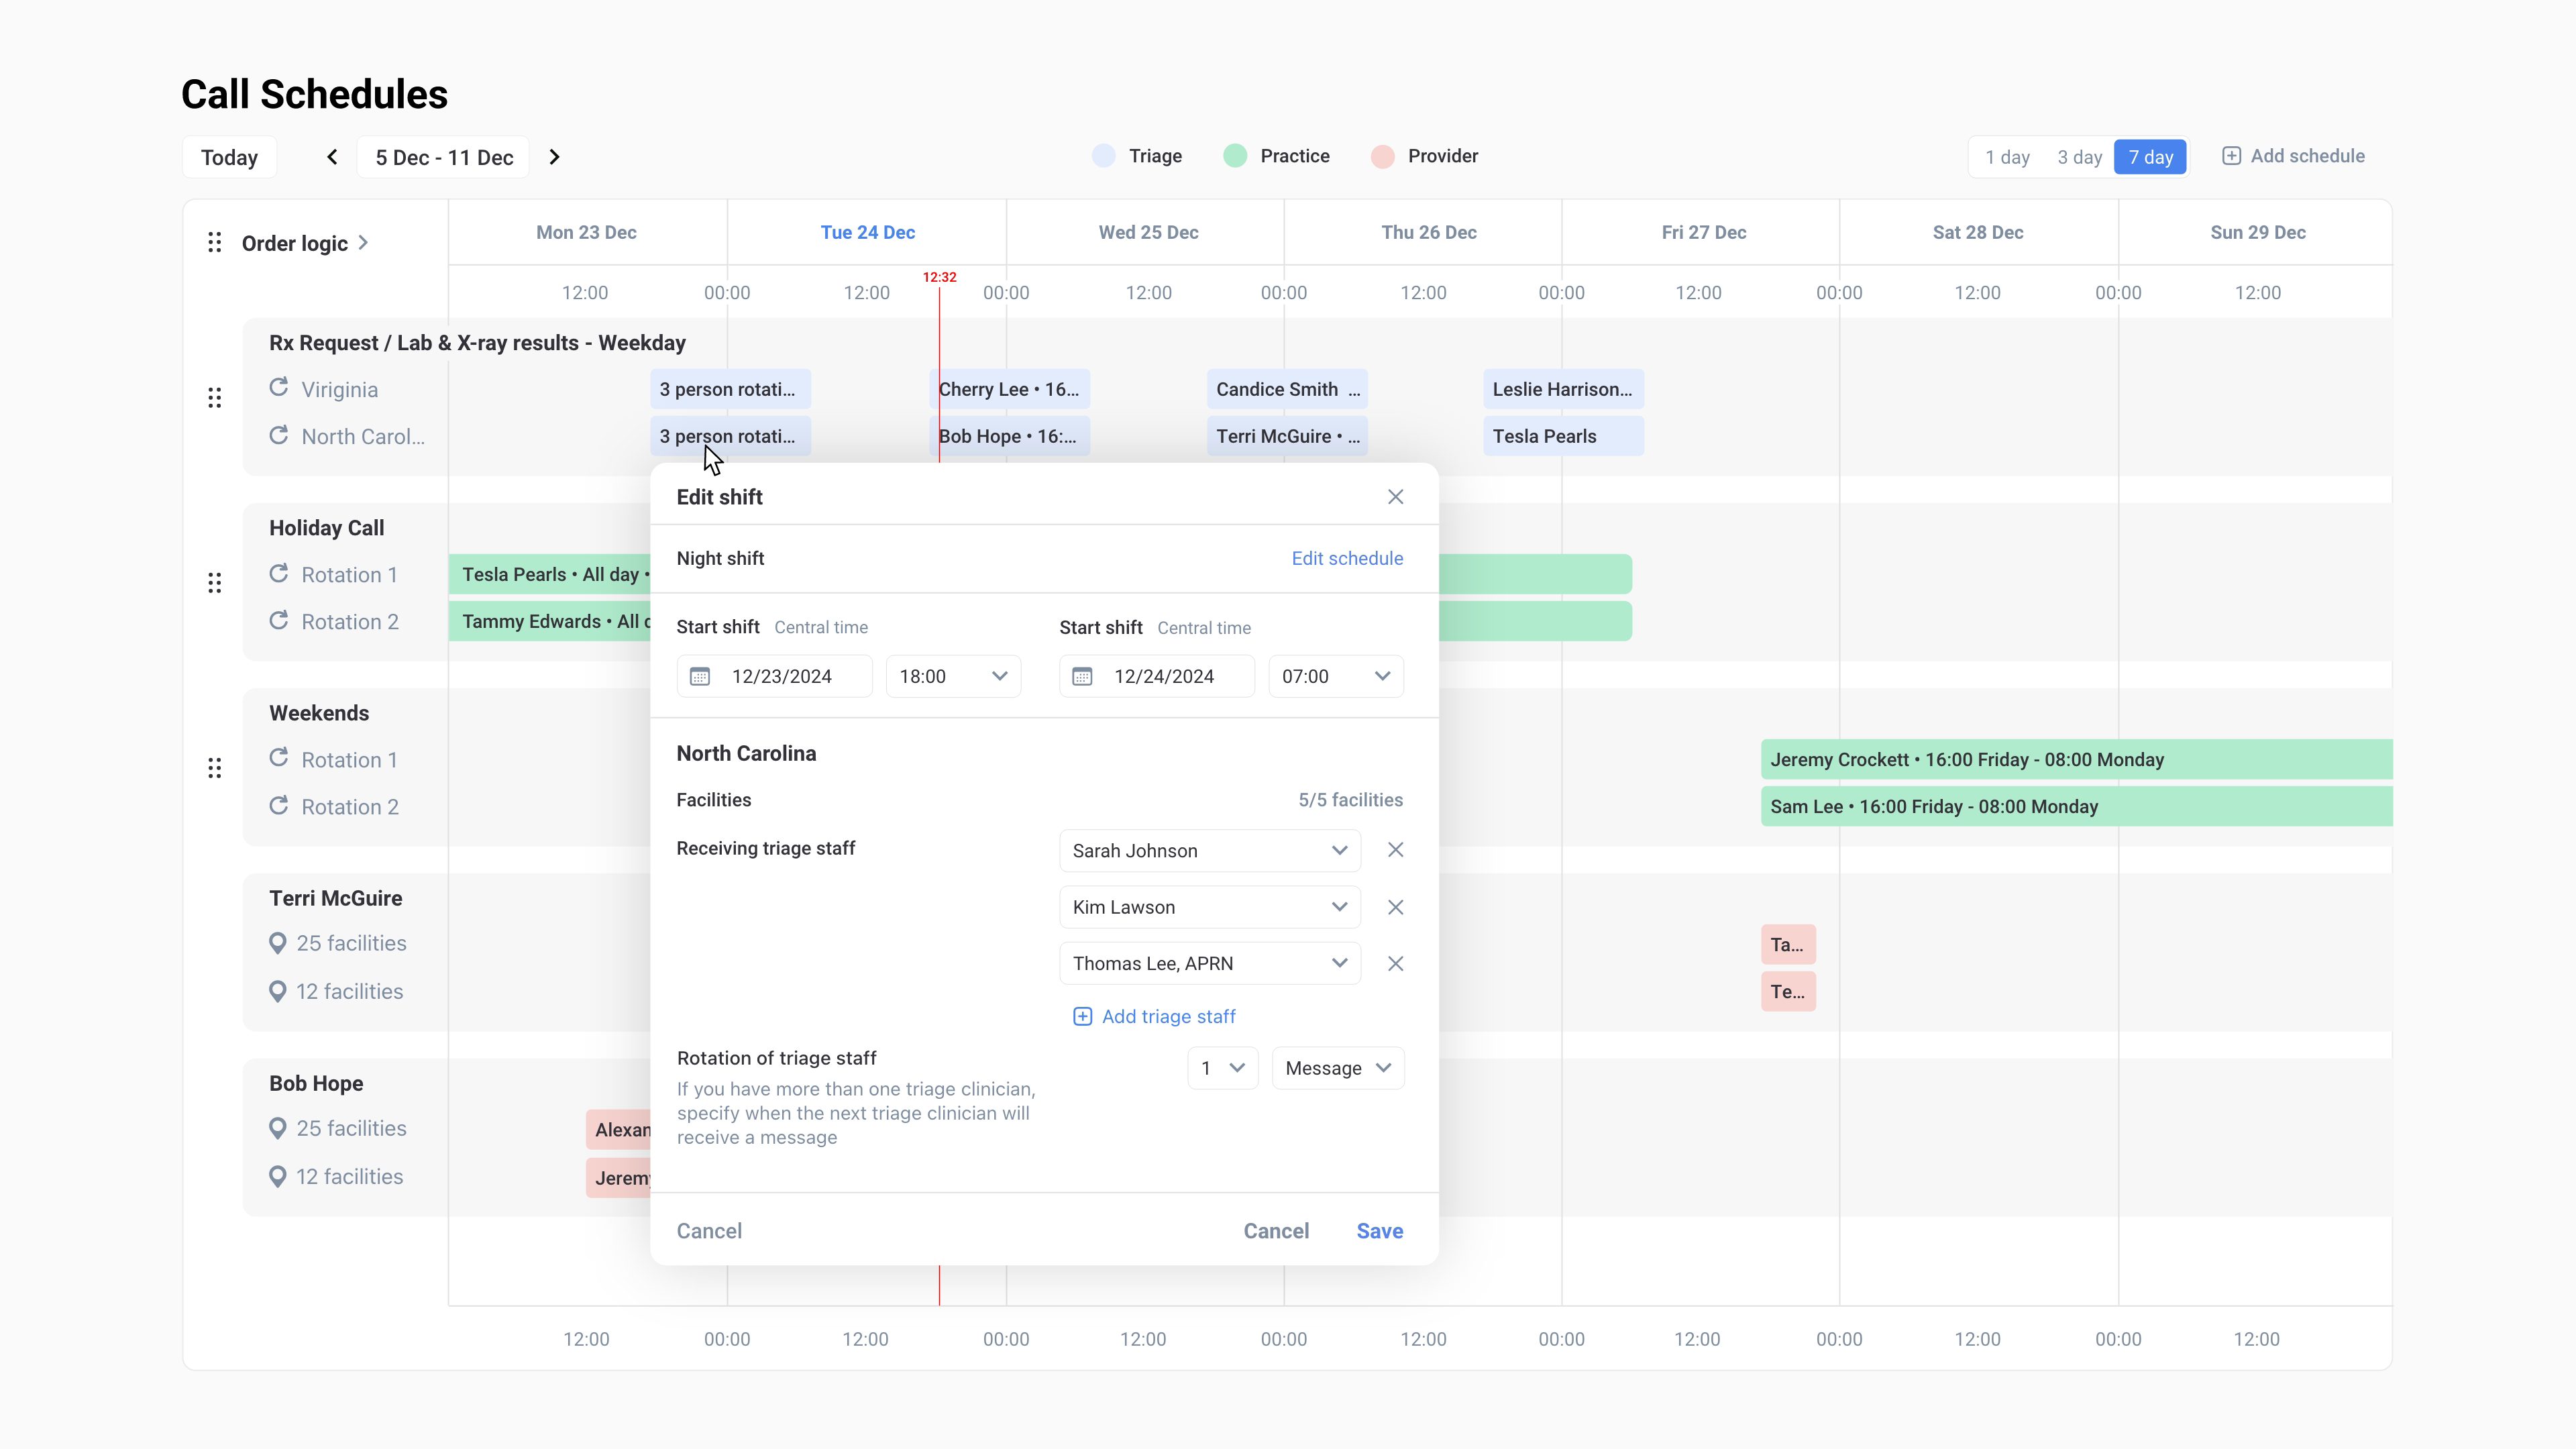Click rotation icon for Holiday Call Rotation 2
This screenshot has width=2576, height=1449.
coord(279,620)
